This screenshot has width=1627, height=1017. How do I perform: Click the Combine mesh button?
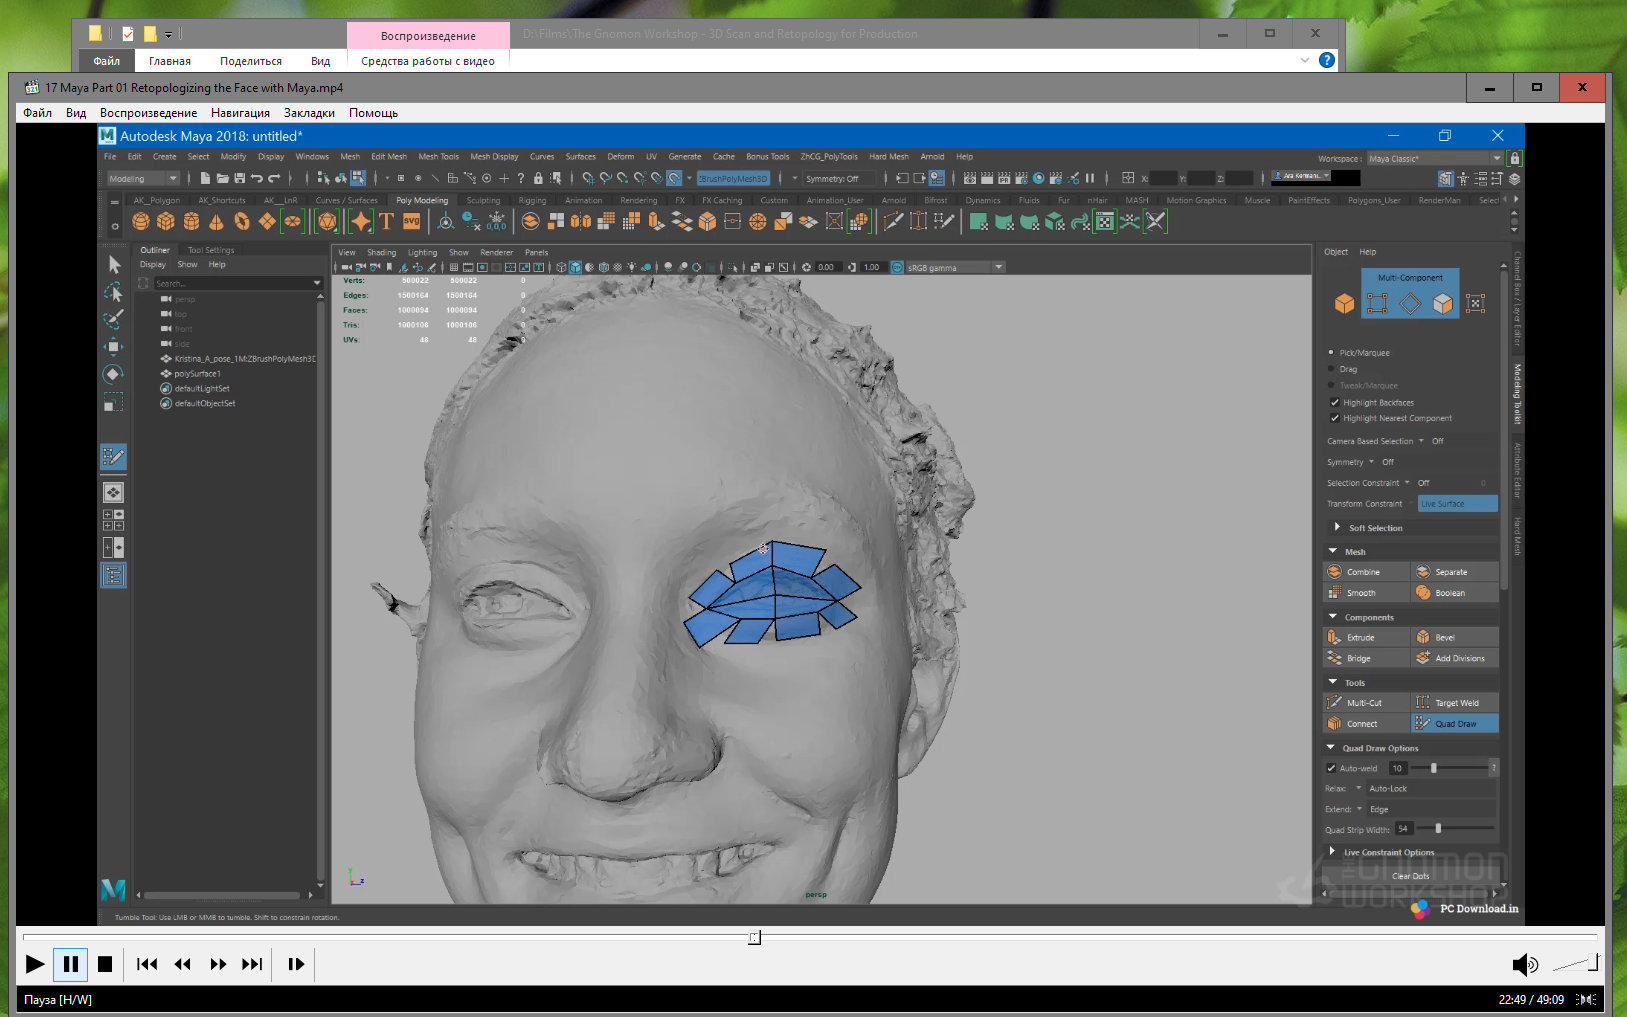tap(1364, 573)
